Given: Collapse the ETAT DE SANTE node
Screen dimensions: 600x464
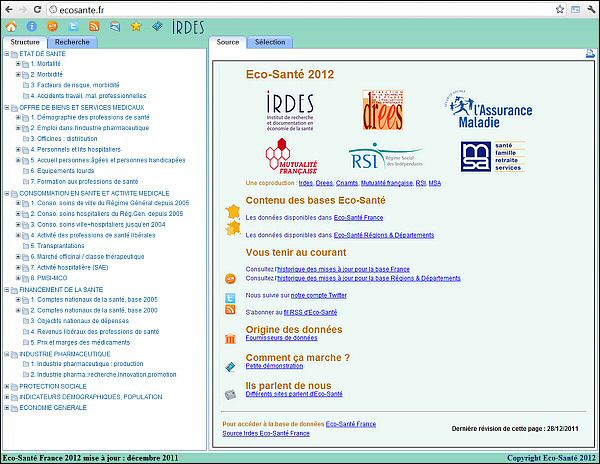Looking at the screenshot, I should 7,54.
